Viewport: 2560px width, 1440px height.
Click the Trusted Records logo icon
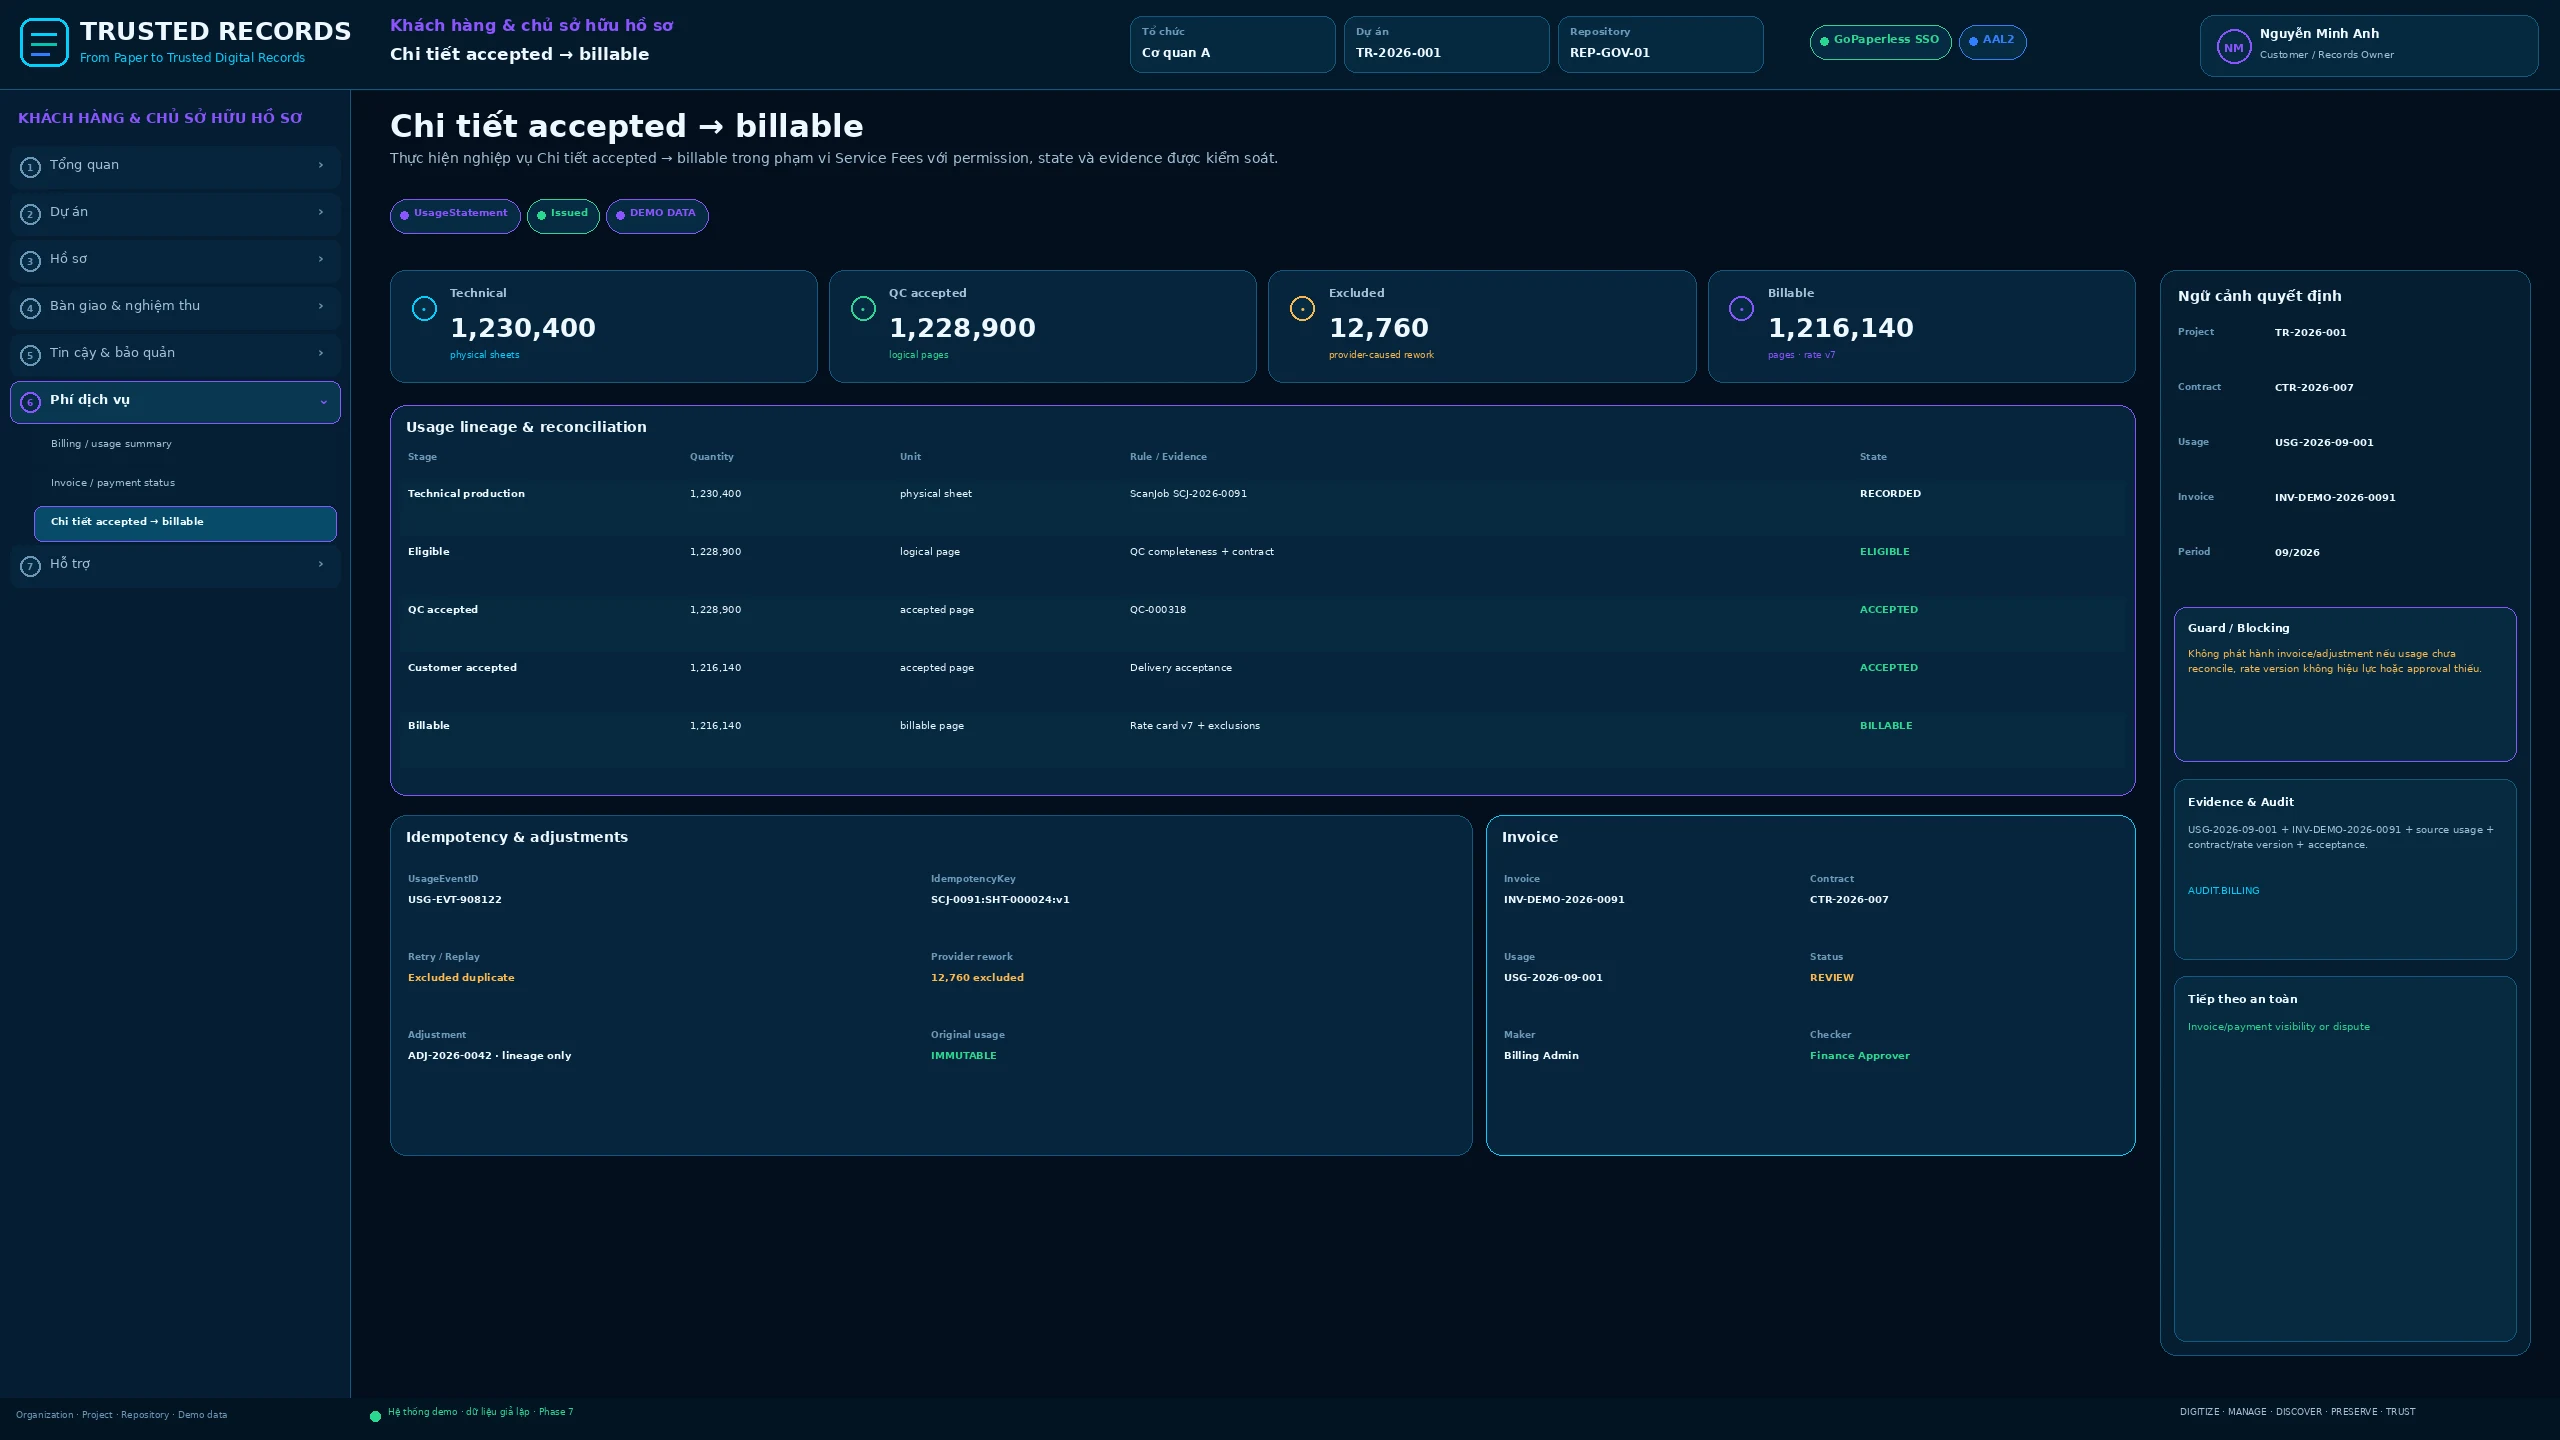pos(44,43)
